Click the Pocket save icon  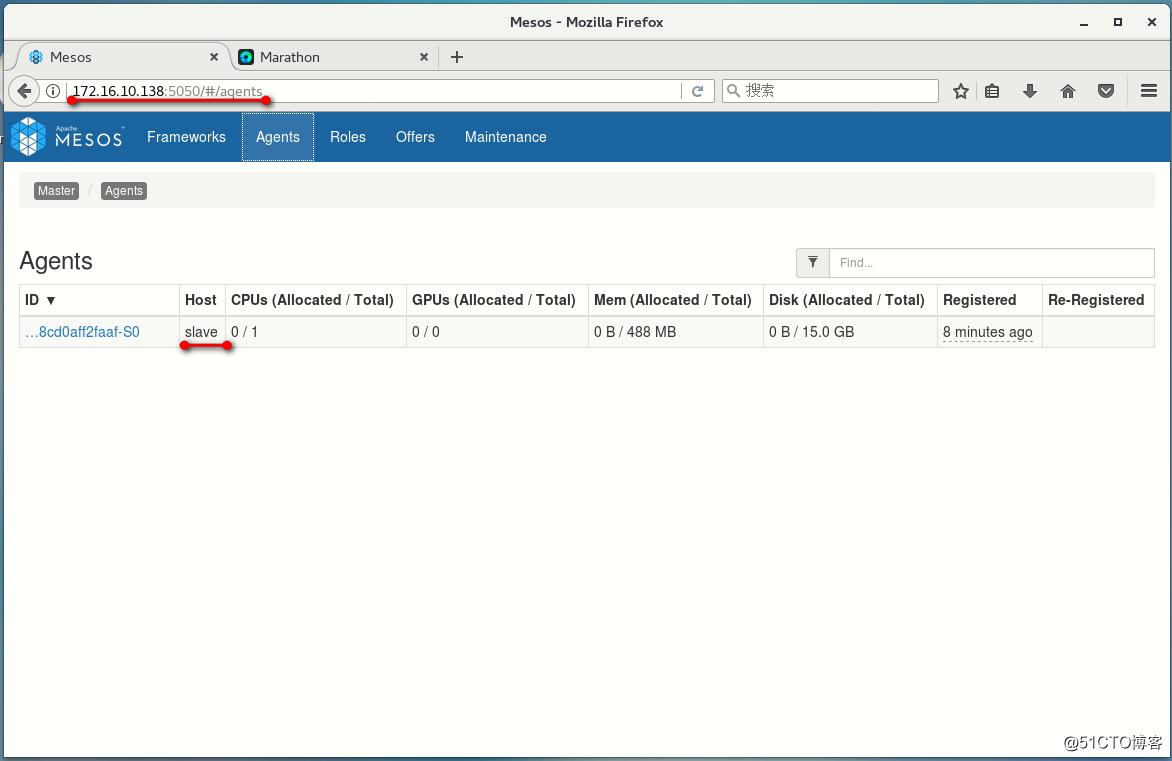[x=1106, y=91]
